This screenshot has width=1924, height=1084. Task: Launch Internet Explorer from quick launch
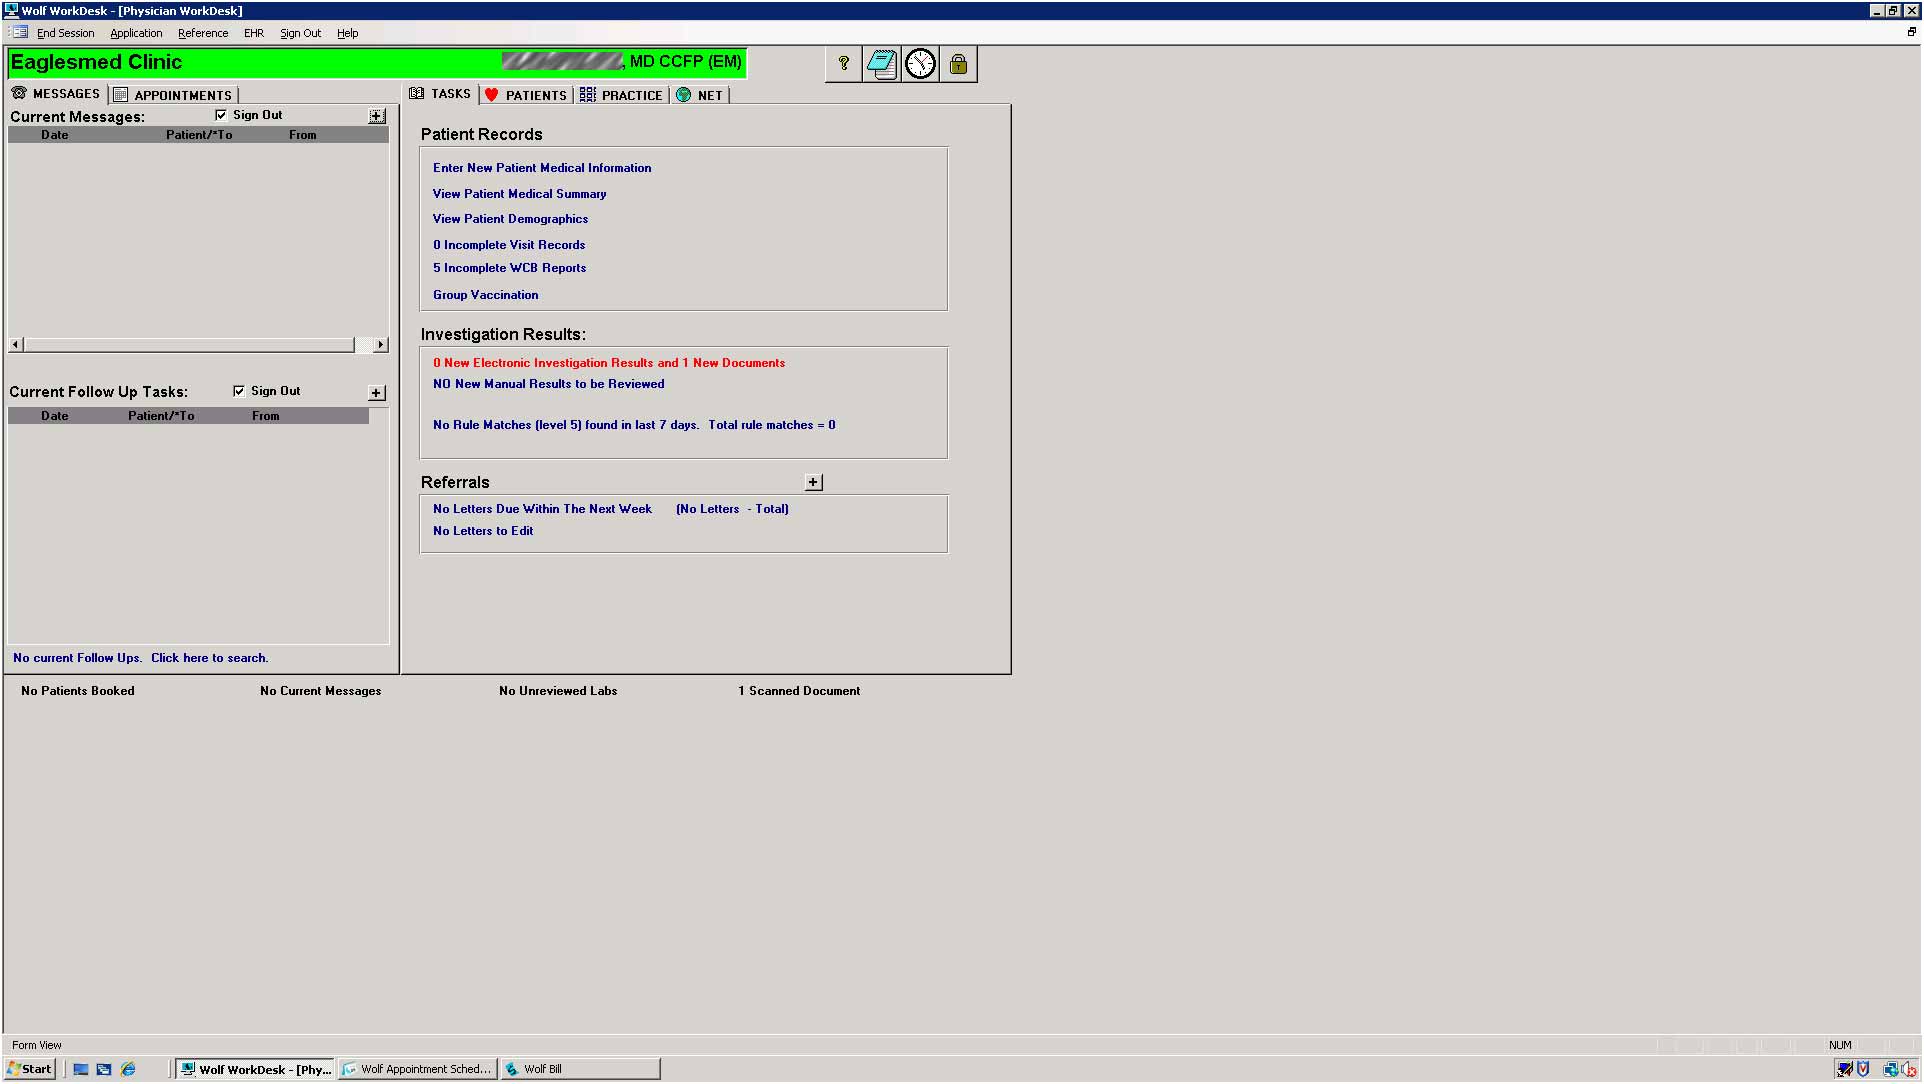(128, 1069)
